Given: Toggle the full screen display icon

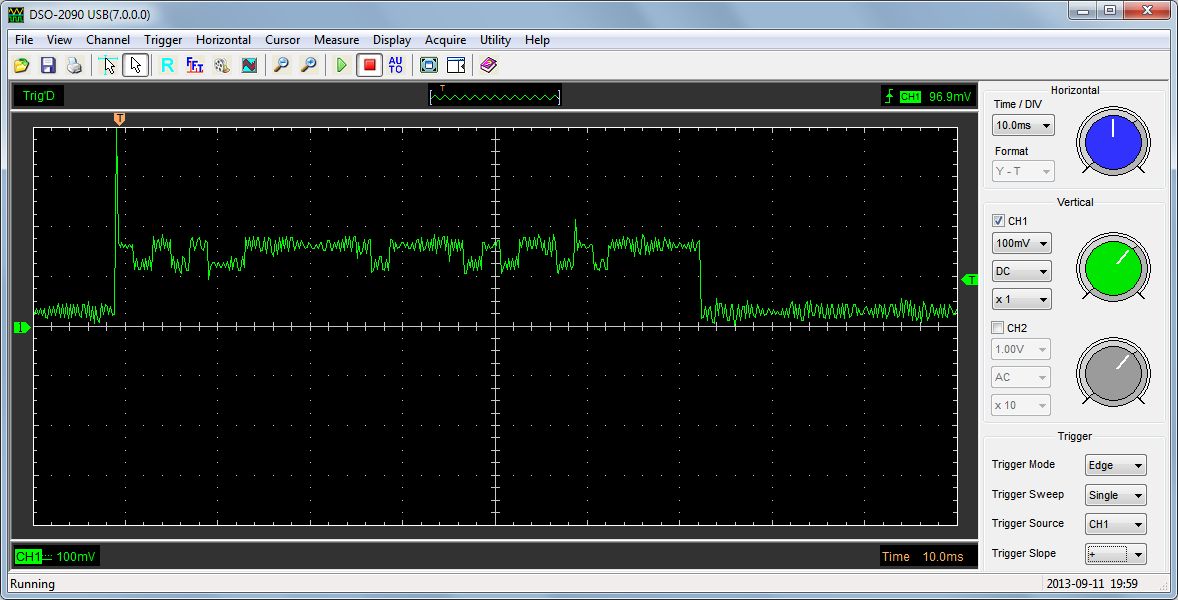Looking at the screenshot, I should [x=429, y=65].
